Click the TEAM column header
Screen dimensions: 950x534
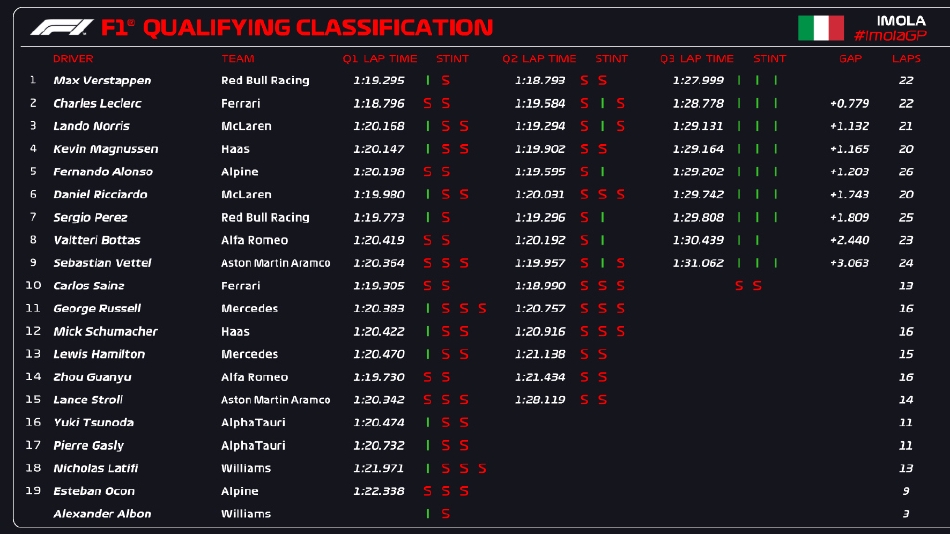238,59
